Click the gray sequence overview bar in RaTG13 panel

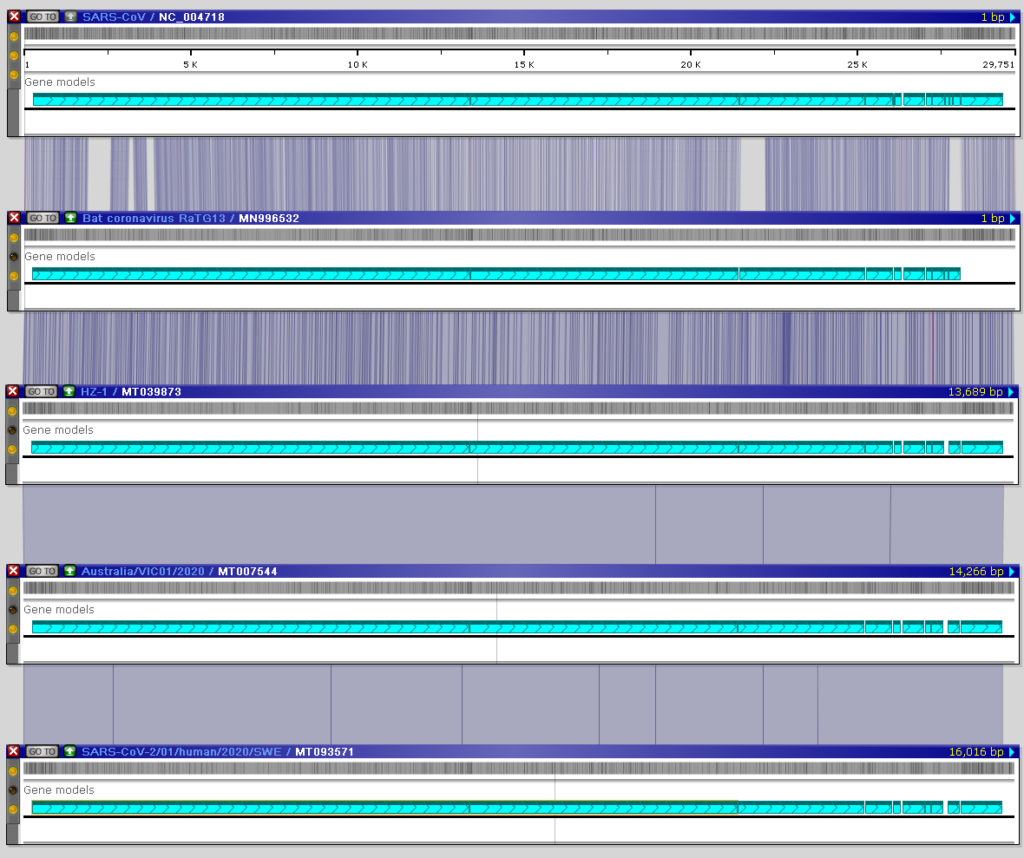point(520,234)
